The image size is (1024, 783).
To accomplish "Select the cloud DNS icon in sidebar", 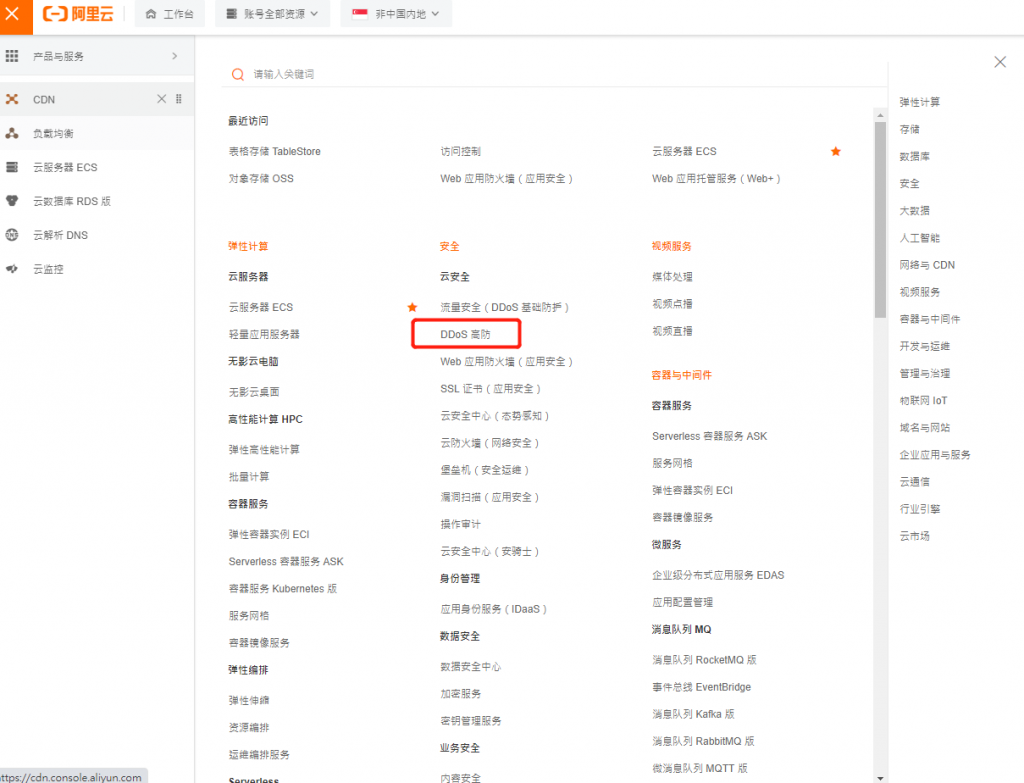I will point(12,235).
